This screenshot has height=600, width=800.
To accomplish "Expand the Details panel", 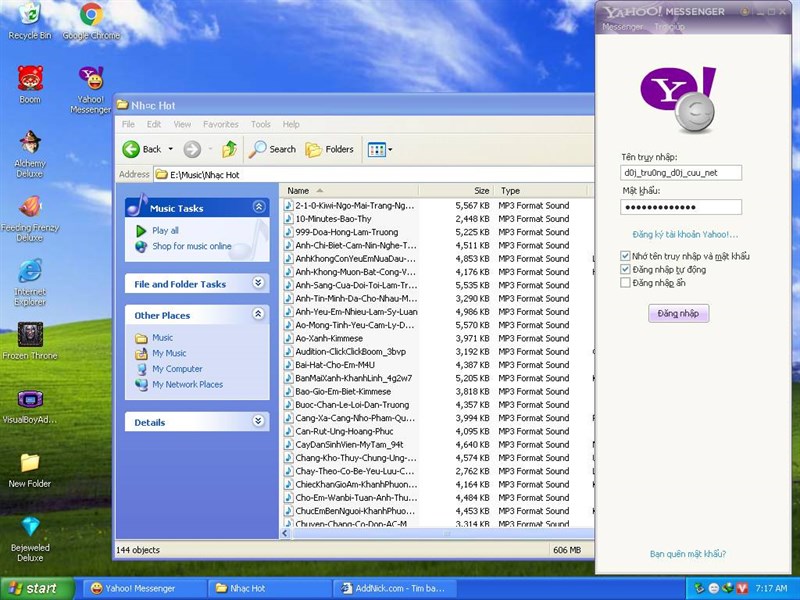I will pos(259,421).
